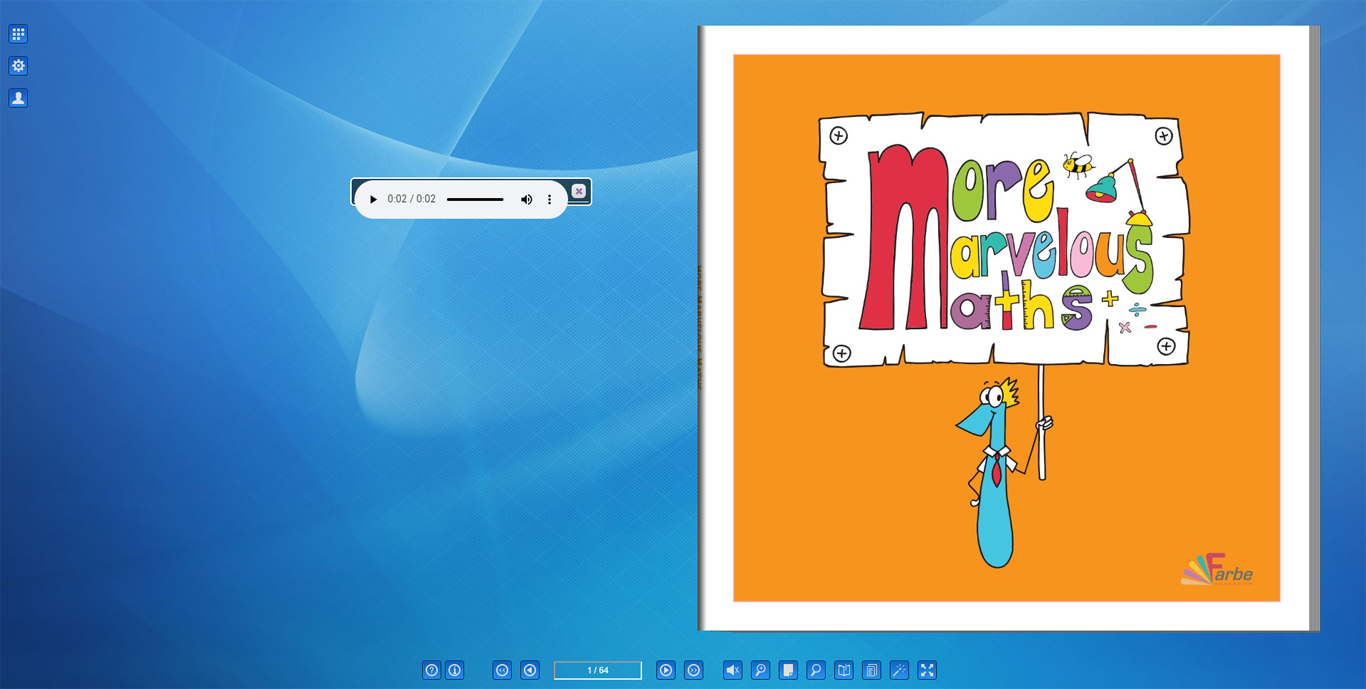Open the notes page icon
This screenshot has height=689, width=1366.
click(788, 670)
